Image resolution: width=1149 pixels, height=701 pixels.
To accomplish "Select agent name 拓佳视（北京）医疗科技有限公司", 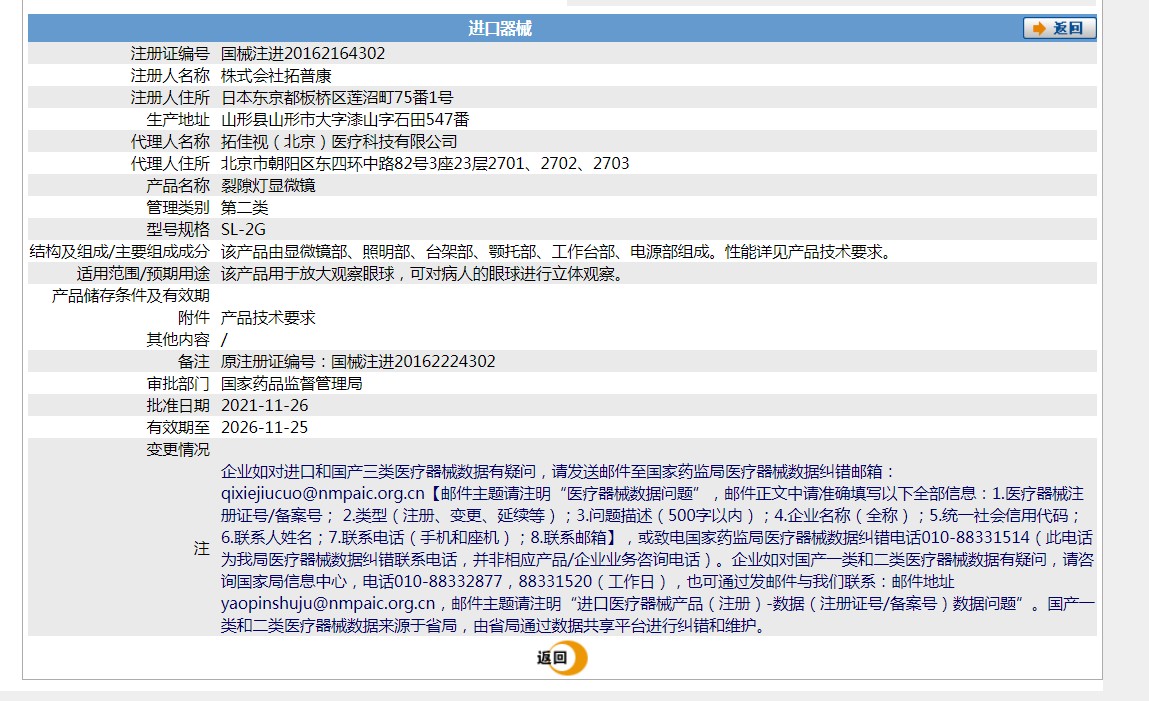I will pos(338,142).
